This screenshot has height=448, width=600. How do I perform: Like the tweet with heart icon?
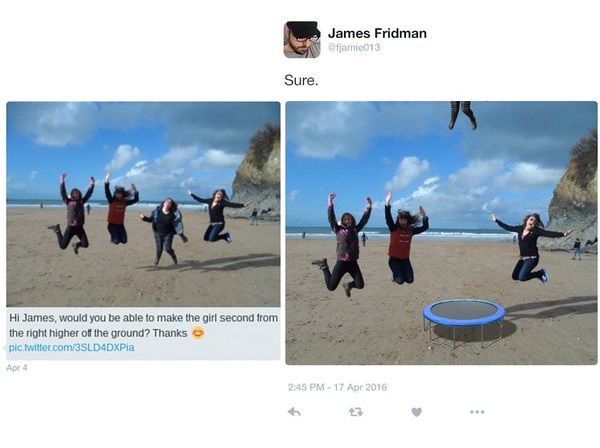tap(416, 412)
